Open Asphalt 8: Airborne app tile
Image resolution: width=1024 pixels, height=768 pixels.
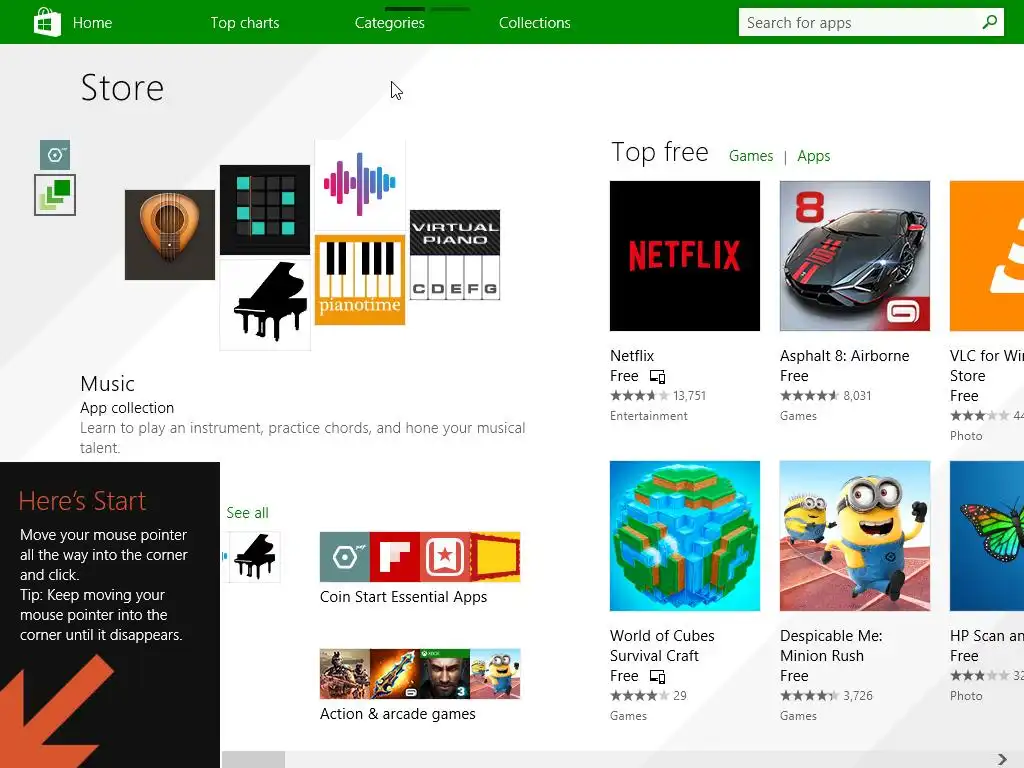[854, 256]
